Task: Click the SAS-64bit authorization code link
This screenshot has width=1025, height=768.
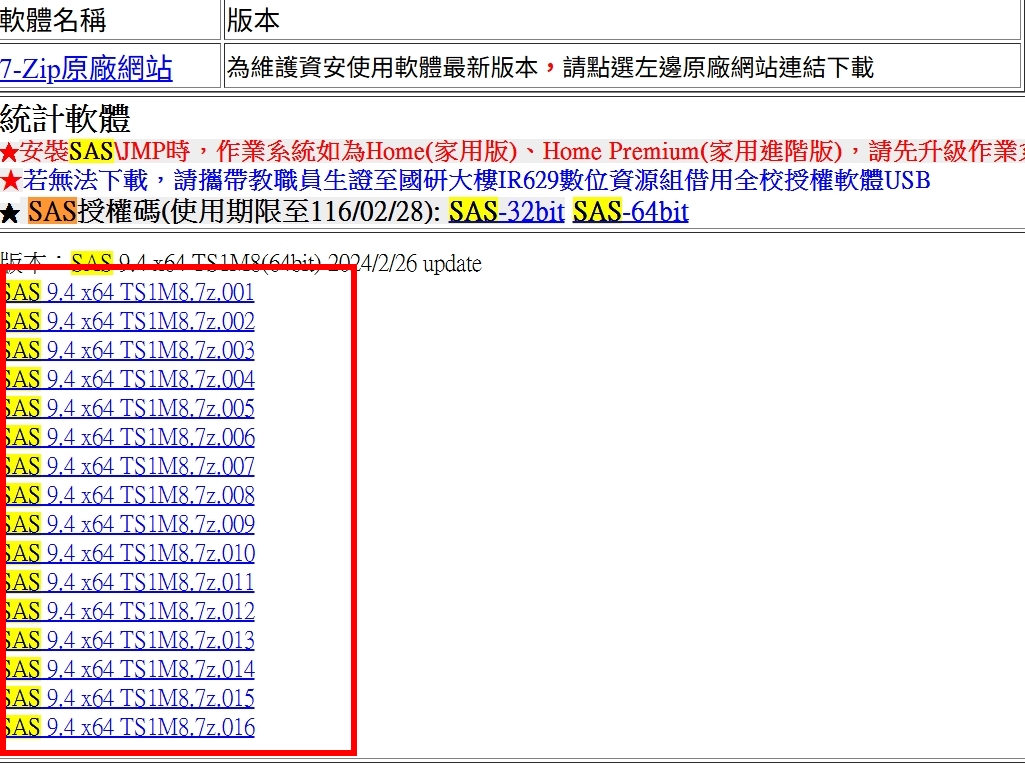Action: coord(630,211)
